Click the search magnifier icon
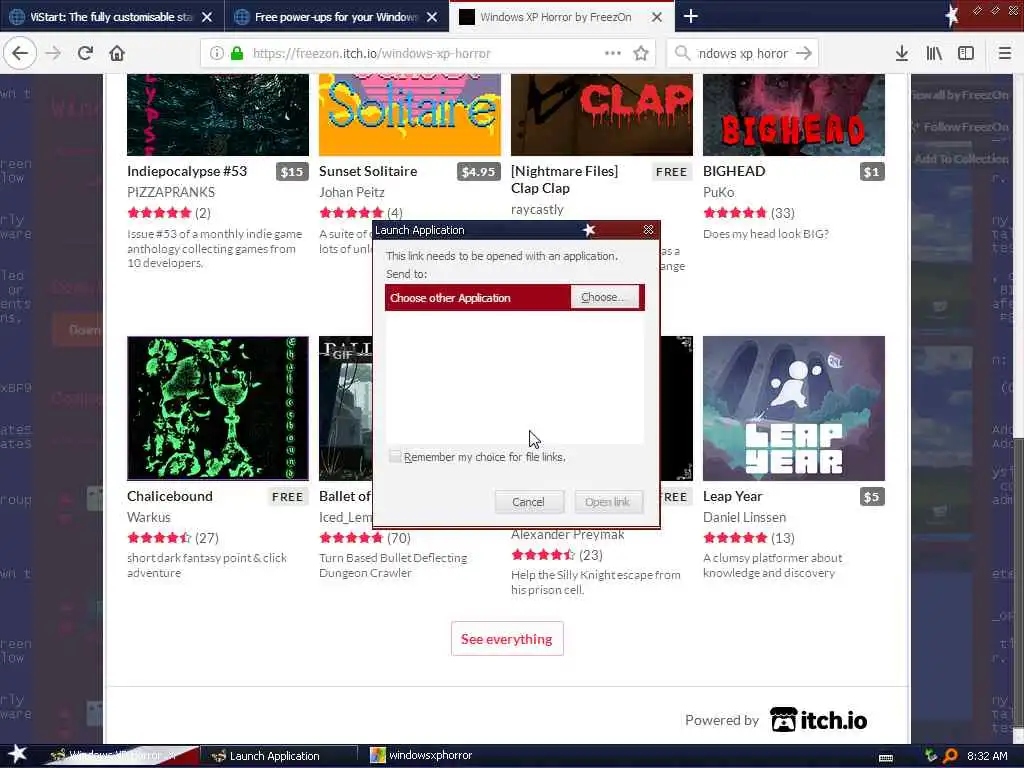This screenshot has height=768, width=1024. pyautogui.click(x=682, y=54)
